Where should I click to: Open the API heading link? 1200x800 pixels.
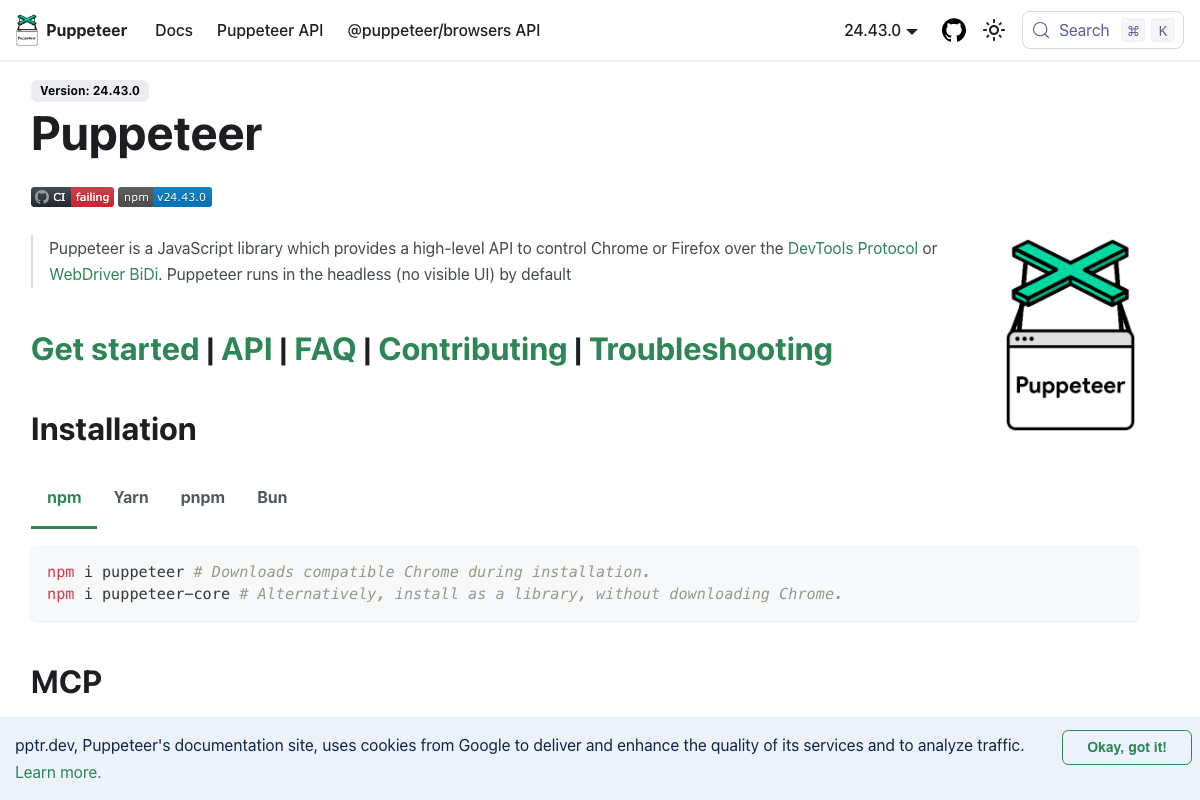point(247,349)
